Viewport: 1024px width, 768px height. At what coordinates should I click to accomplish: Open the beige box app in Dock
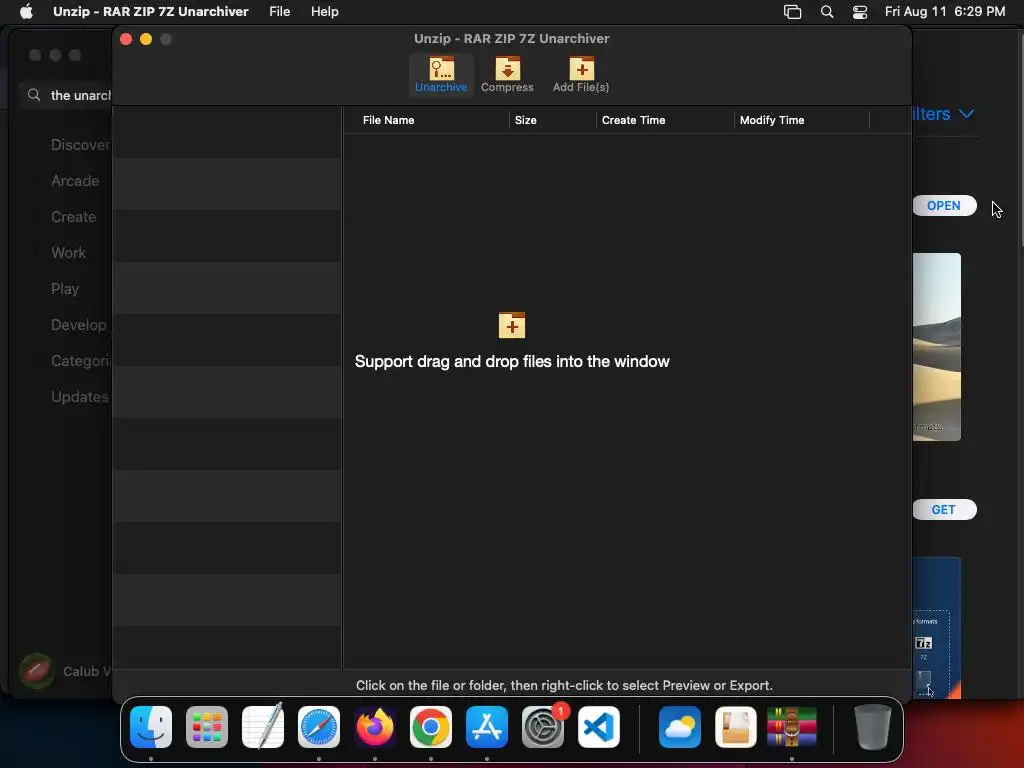[736, 726]
